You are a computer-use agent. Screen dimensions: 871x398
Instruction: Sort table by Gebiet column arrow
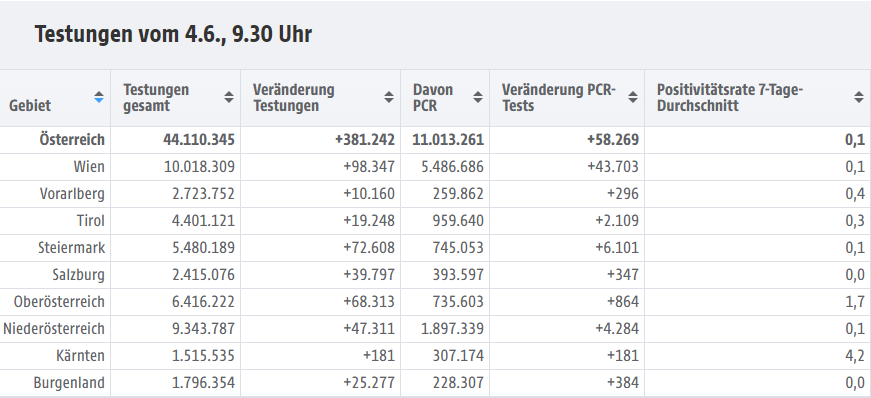(99, 97)
